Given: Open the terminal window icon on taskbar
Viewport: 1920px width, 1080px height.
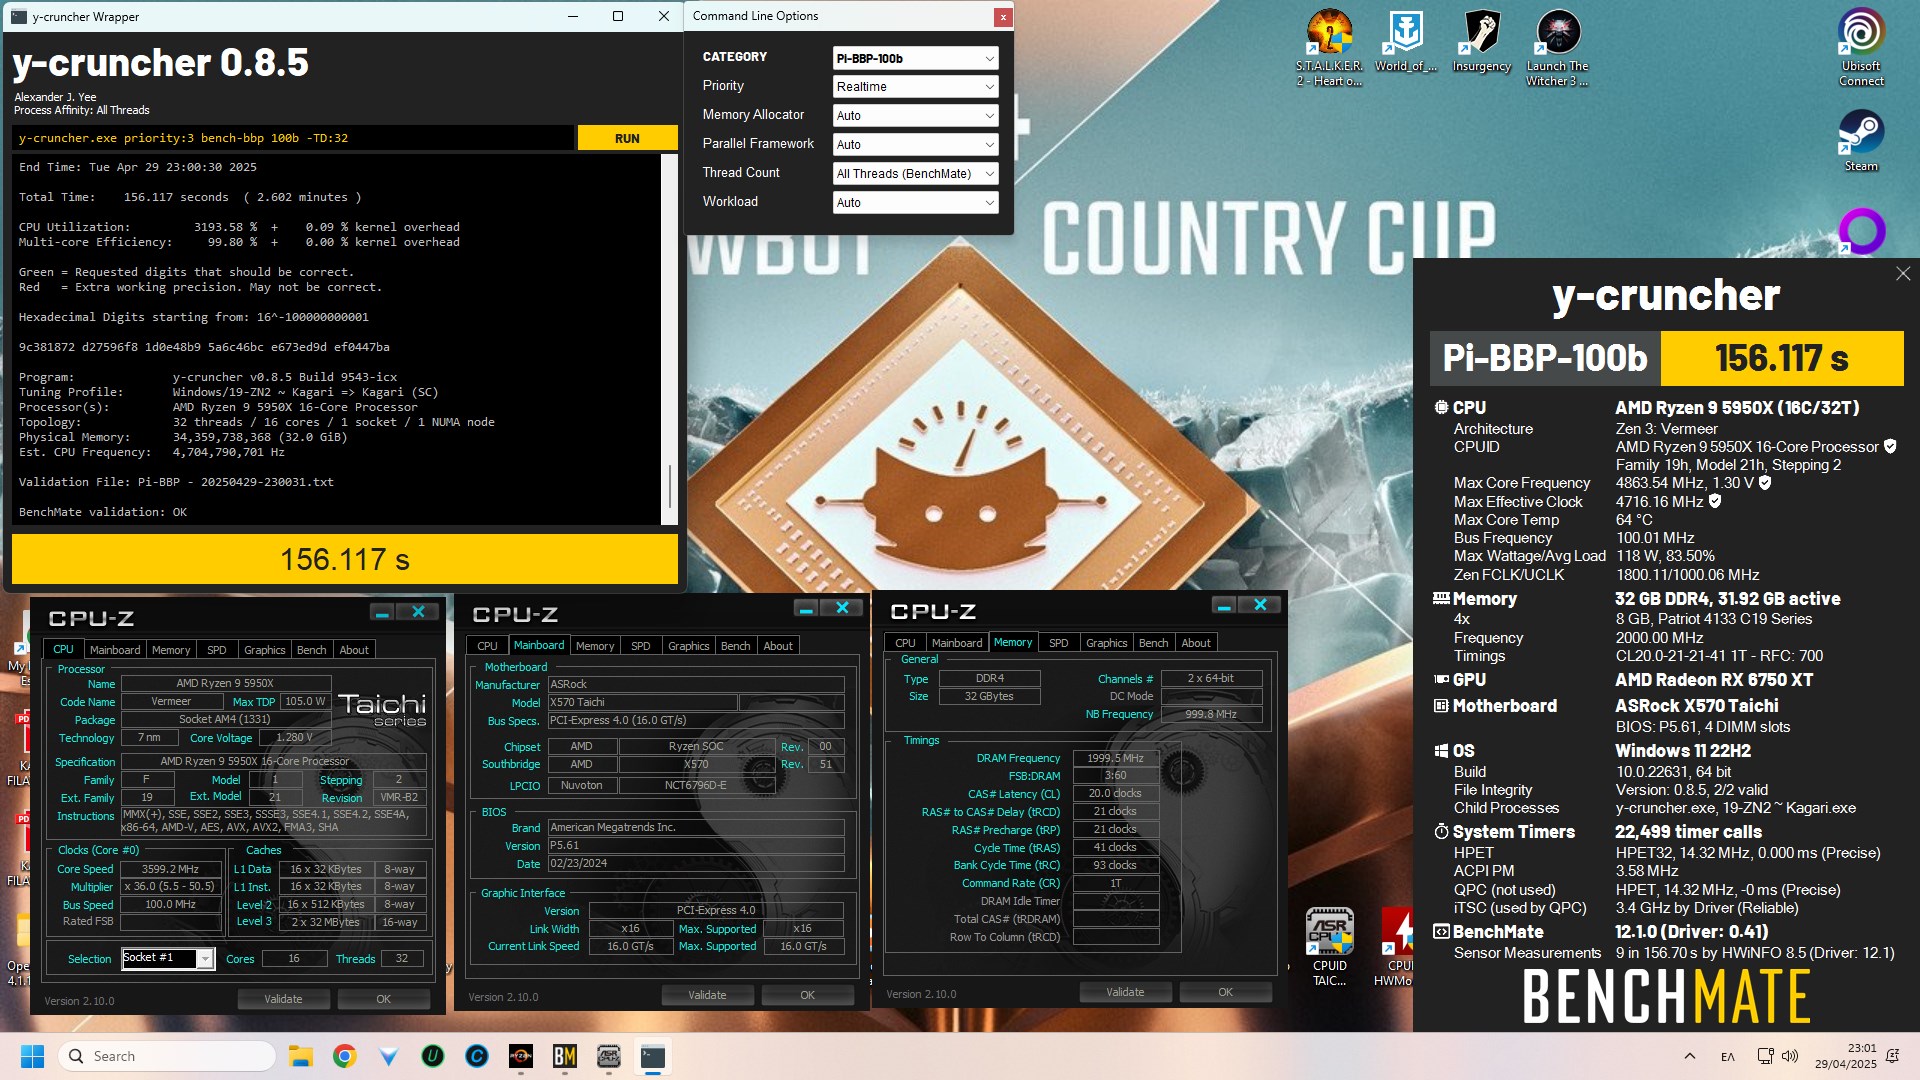Looking at the screenshot, I should coord(652,1056).
